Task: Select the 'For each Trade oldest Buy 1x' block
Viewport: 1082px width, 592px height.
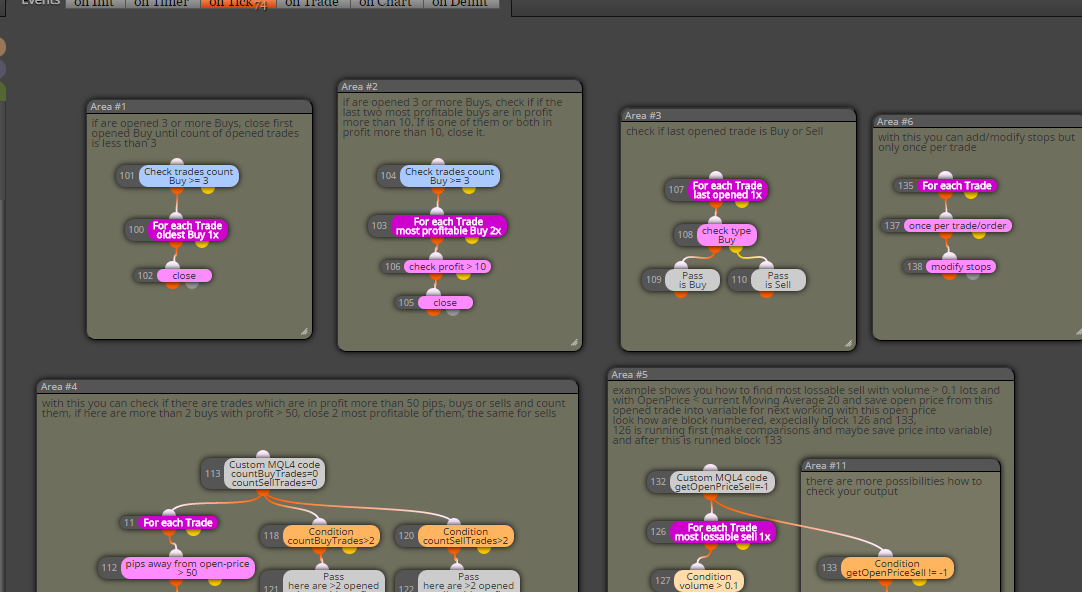Action: tap(187, 230)
